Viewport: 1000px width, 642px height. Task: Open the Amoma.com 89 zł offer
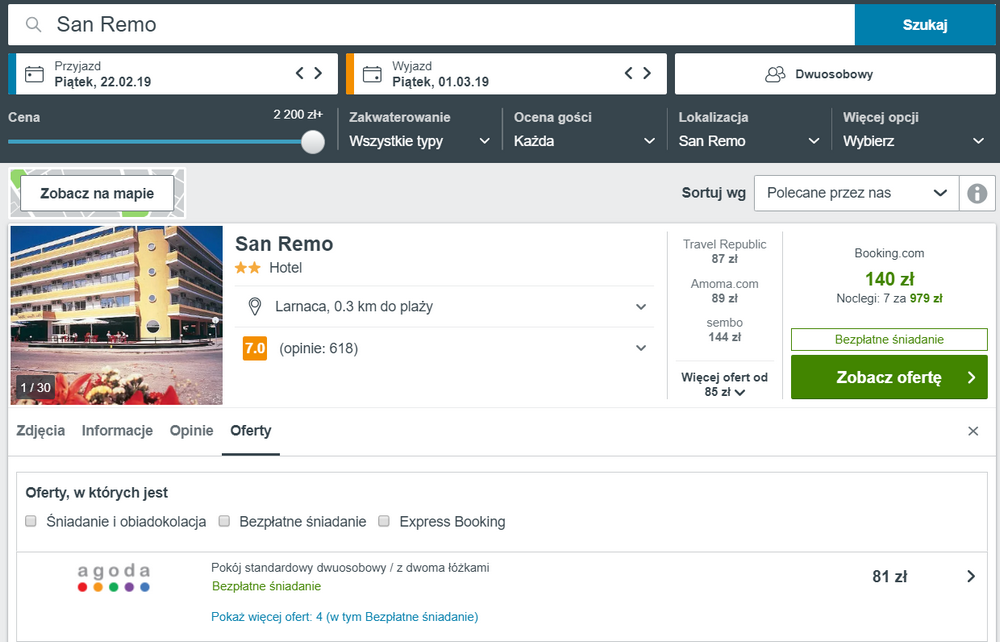(x=724, y=291)
